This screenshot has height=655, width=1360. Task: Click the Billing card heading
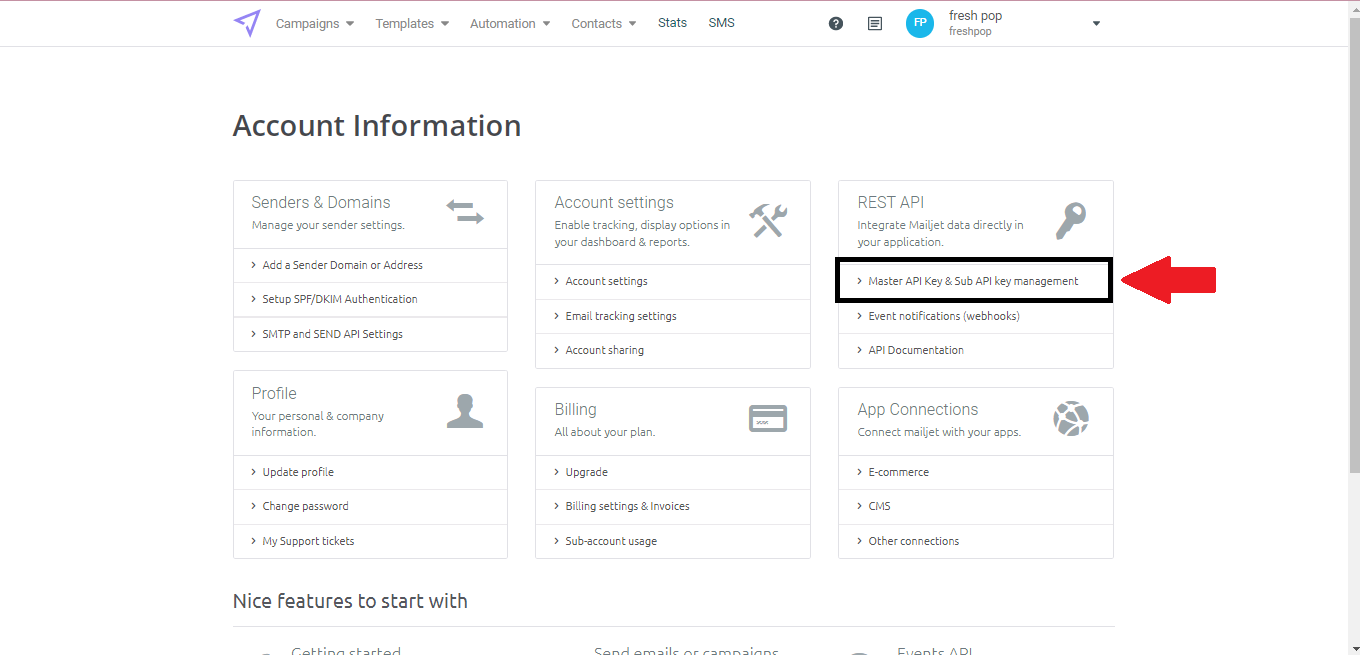coord(575,409)
